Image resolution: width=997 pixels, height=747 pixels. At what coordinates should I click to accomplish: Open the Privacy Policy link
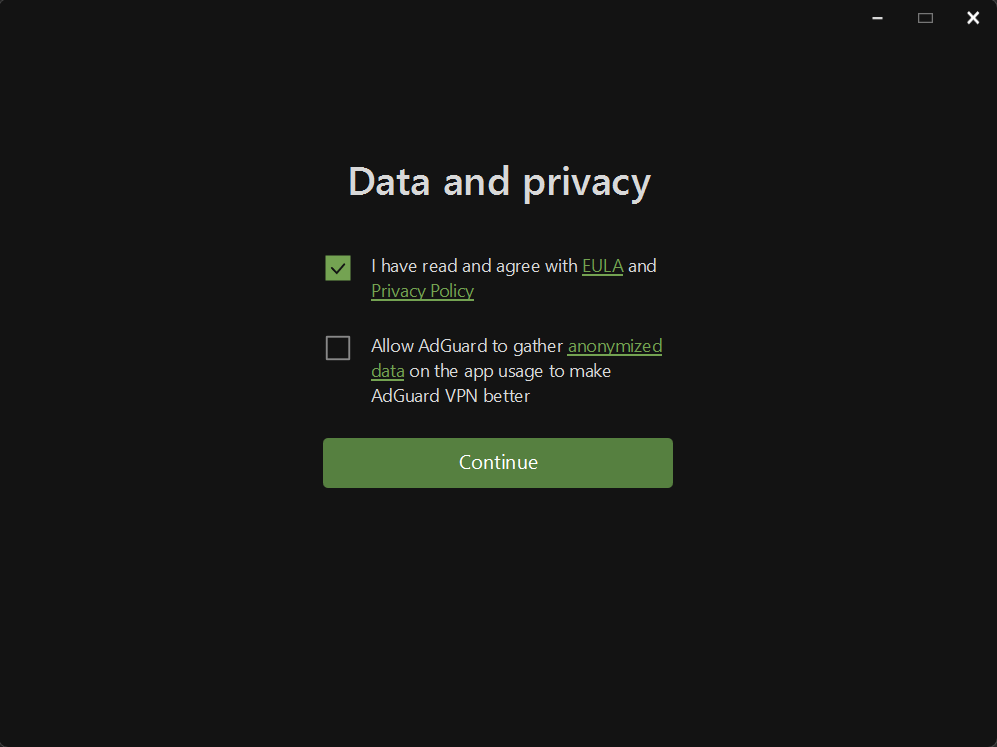422,291
